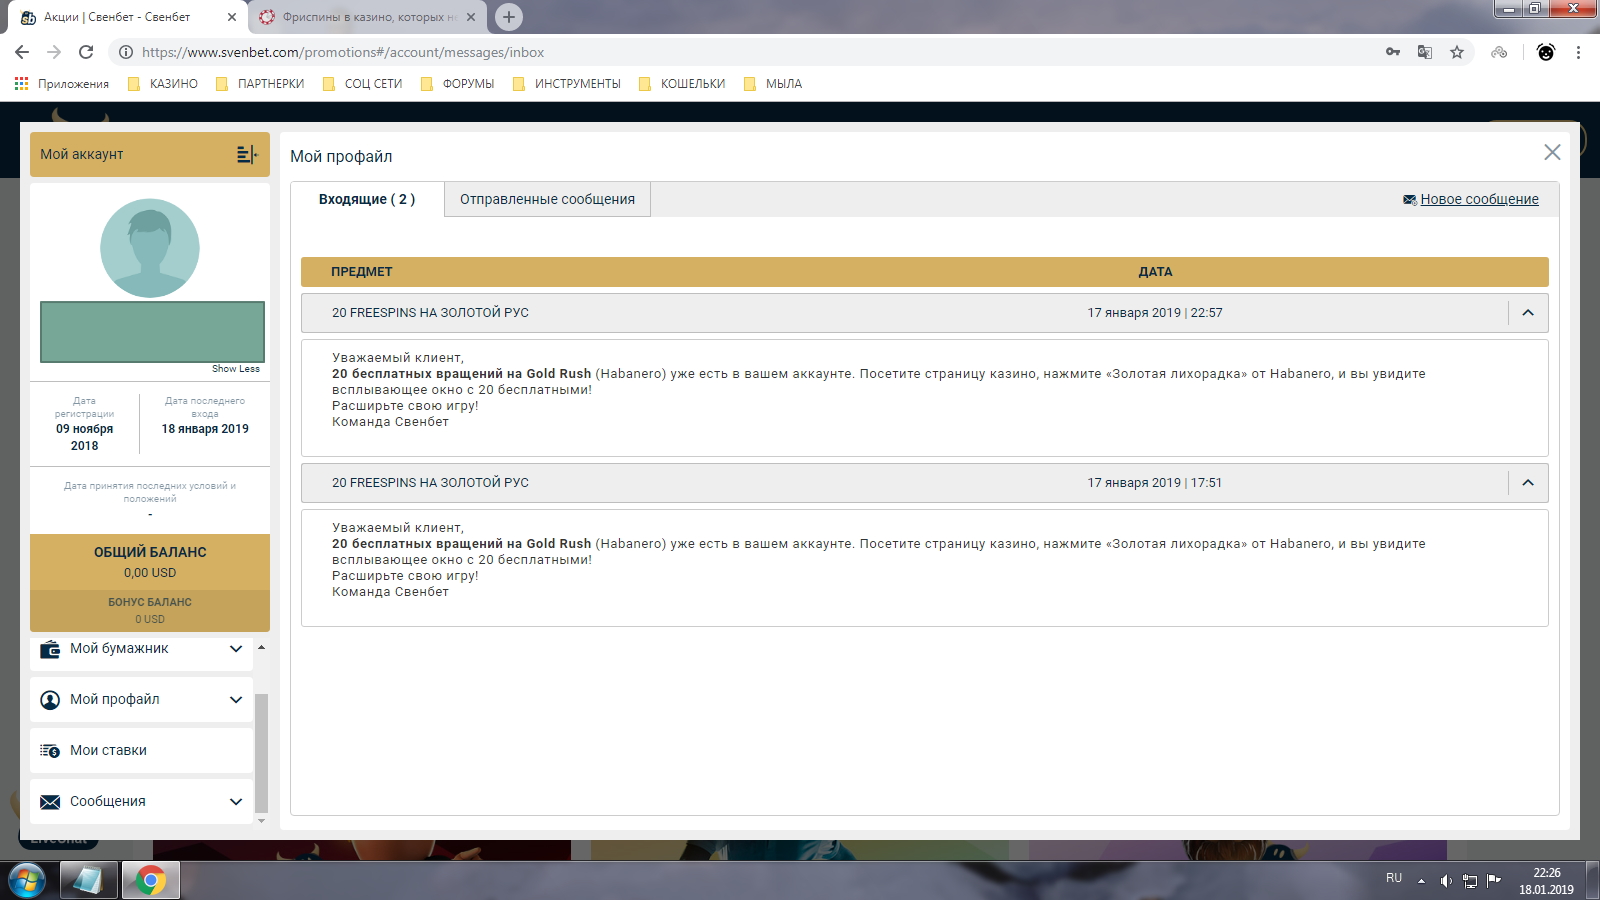Click the gray extension icon beside the star
This screenshot has height=900, width=1600.
[x=1499, y=52]
